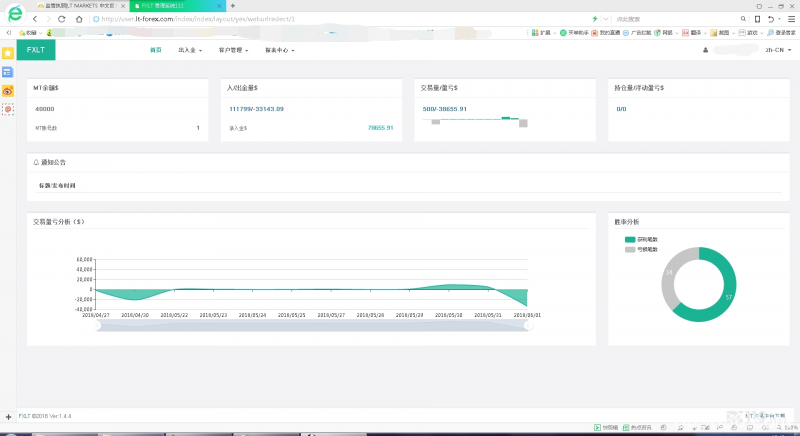Click the 78655.91 net deposit value
Screen dimensions: 800x436
(x=380, y=128)
